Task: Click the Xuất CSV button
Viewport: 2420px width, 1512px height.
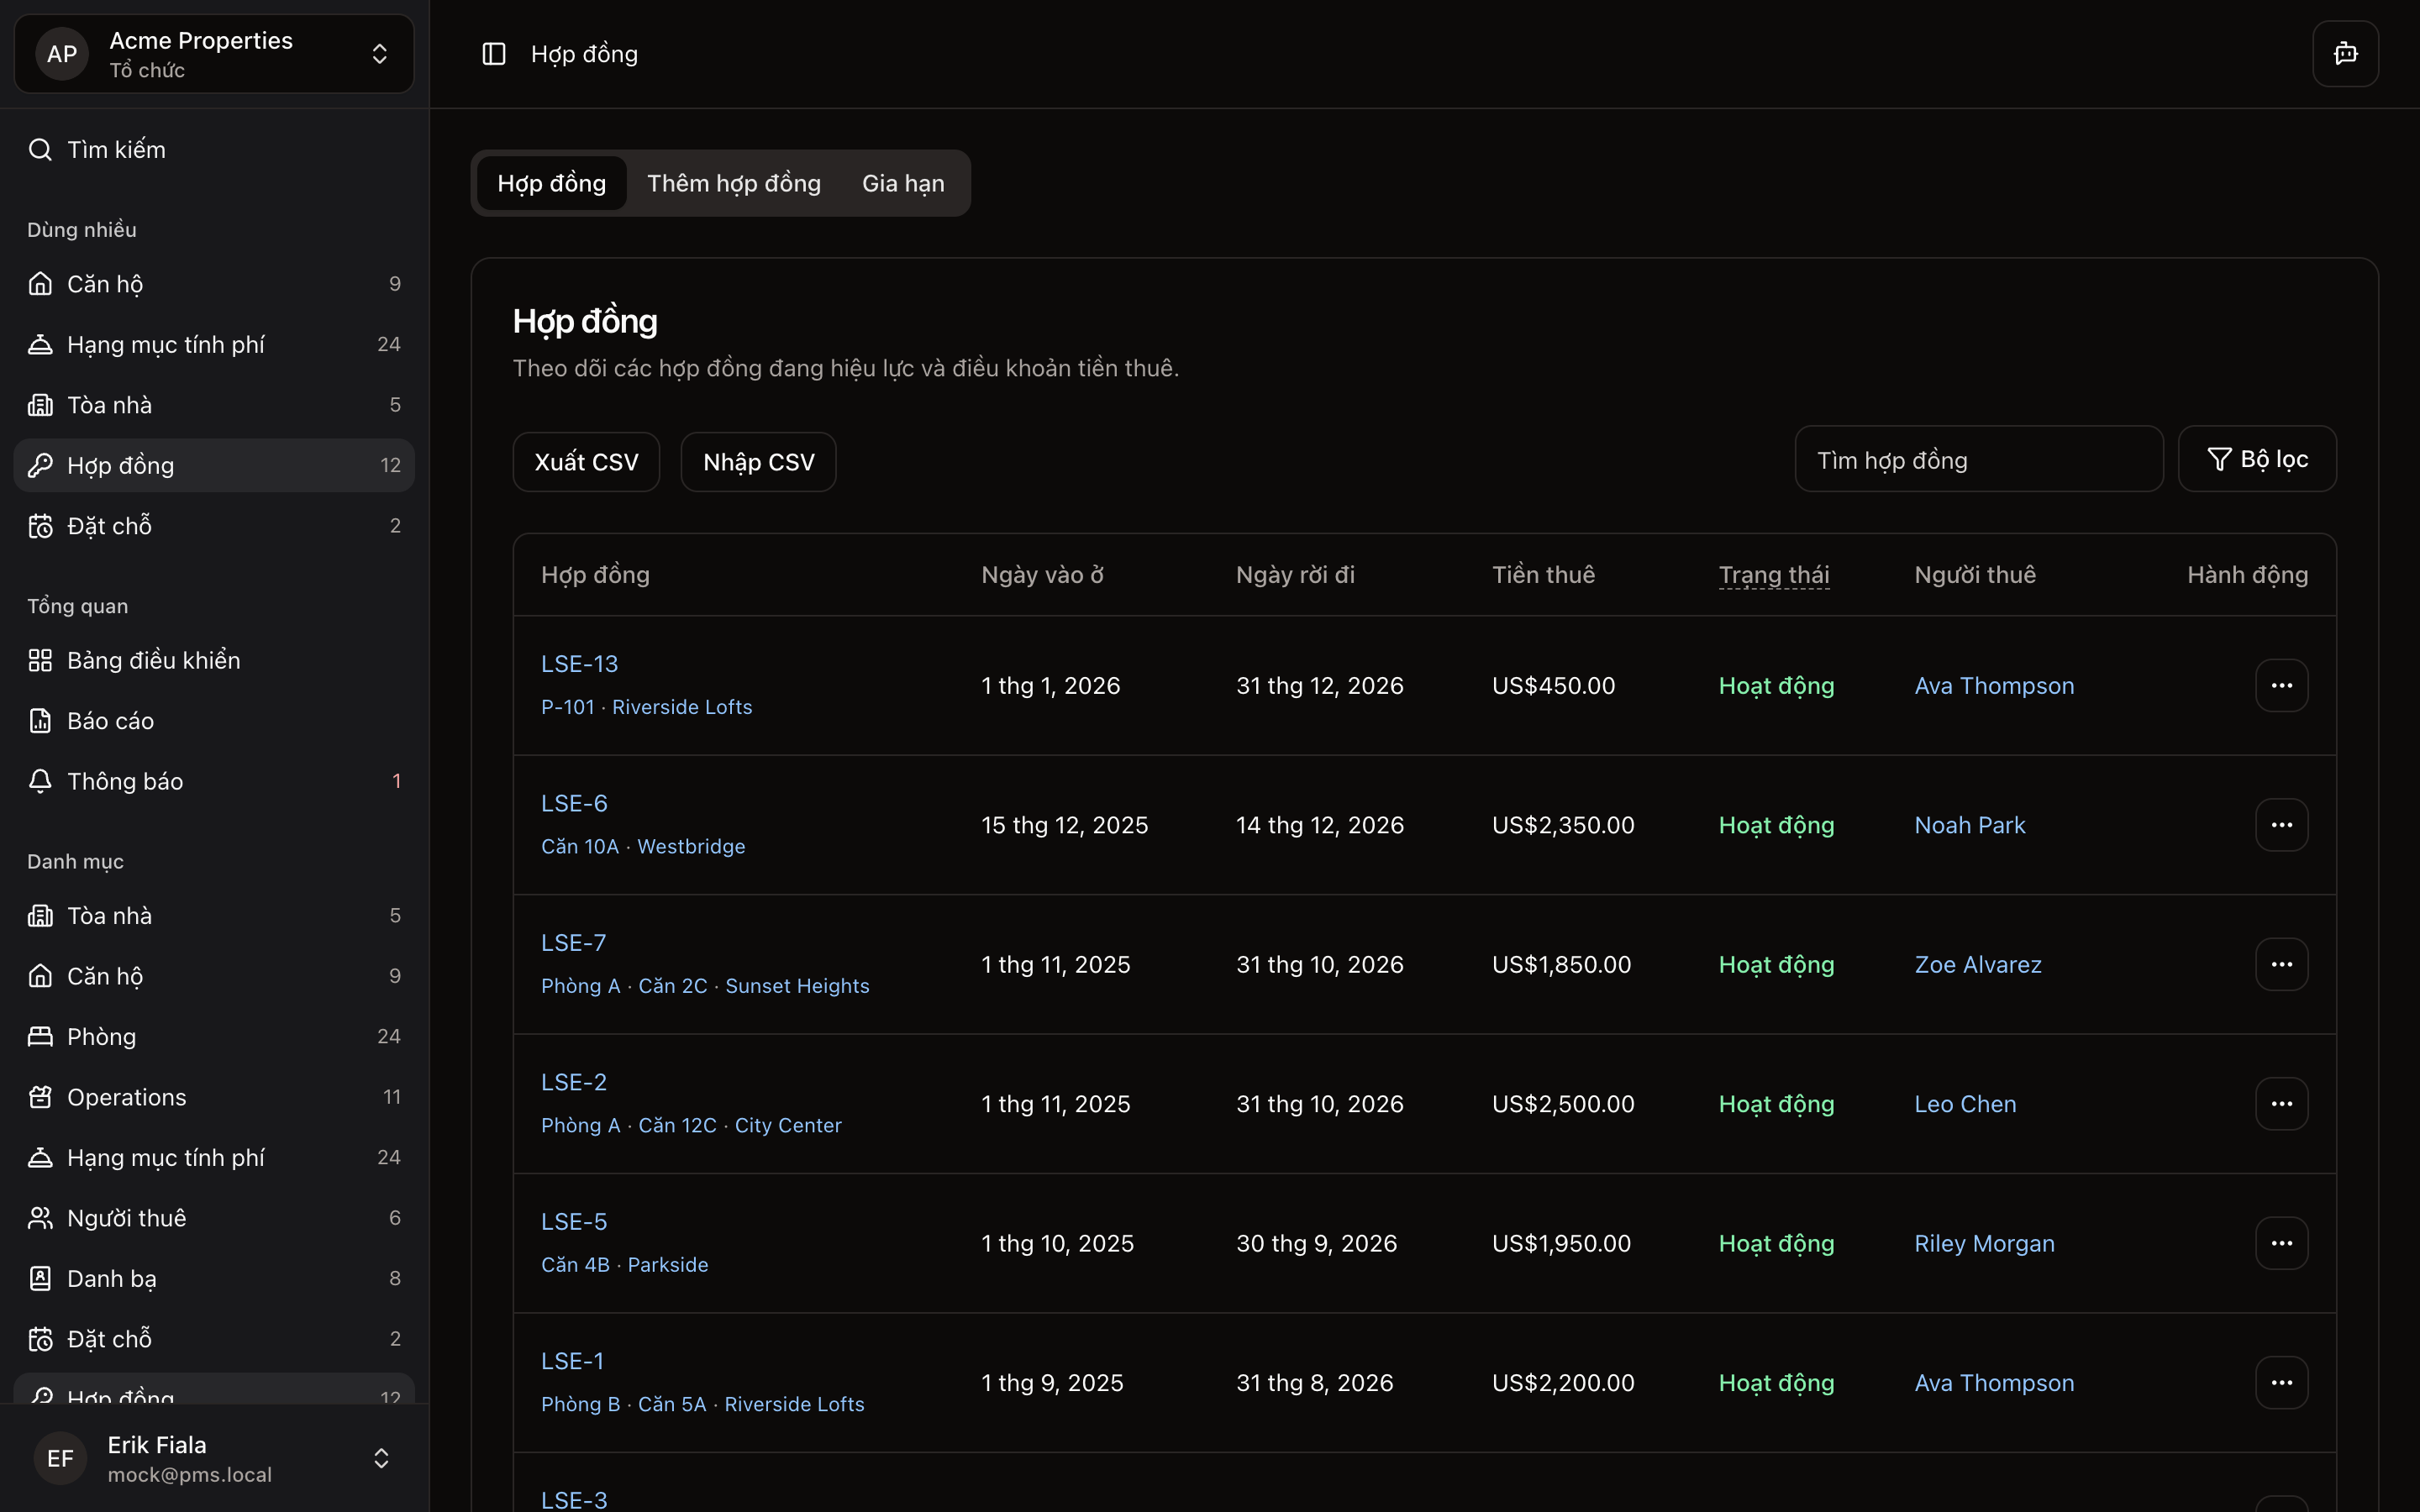Action: click(x=586, y=462)
